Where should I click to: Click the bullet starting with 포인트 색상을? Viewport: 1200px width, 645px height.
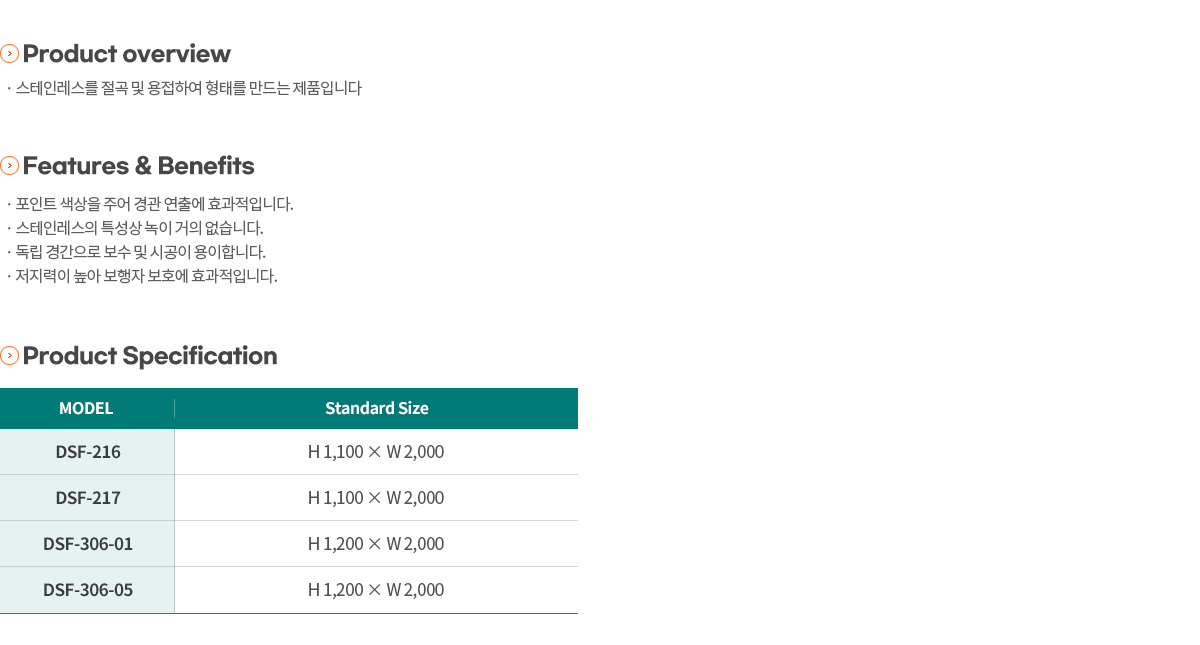point(153,204)
